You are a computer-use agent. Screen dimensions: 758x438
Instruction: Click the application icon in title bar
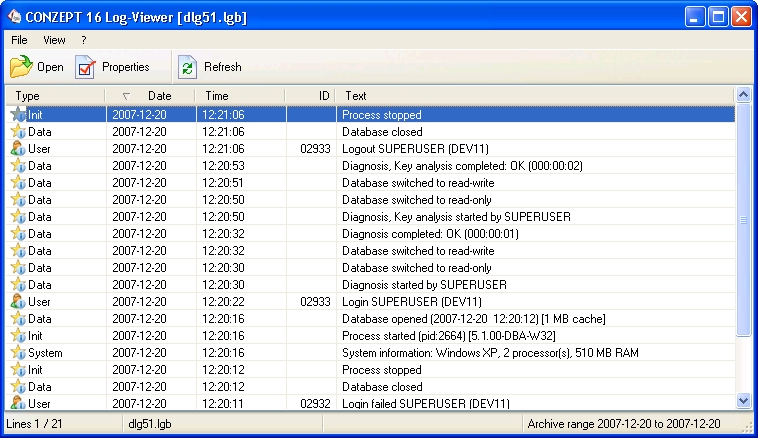tap(15, 17)
